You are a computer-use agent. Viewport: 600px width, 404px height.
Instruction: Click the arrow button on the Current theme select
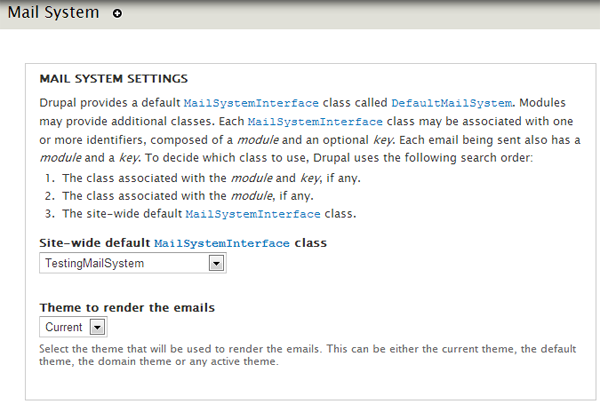pyautogui.click(x=97, y=327)
